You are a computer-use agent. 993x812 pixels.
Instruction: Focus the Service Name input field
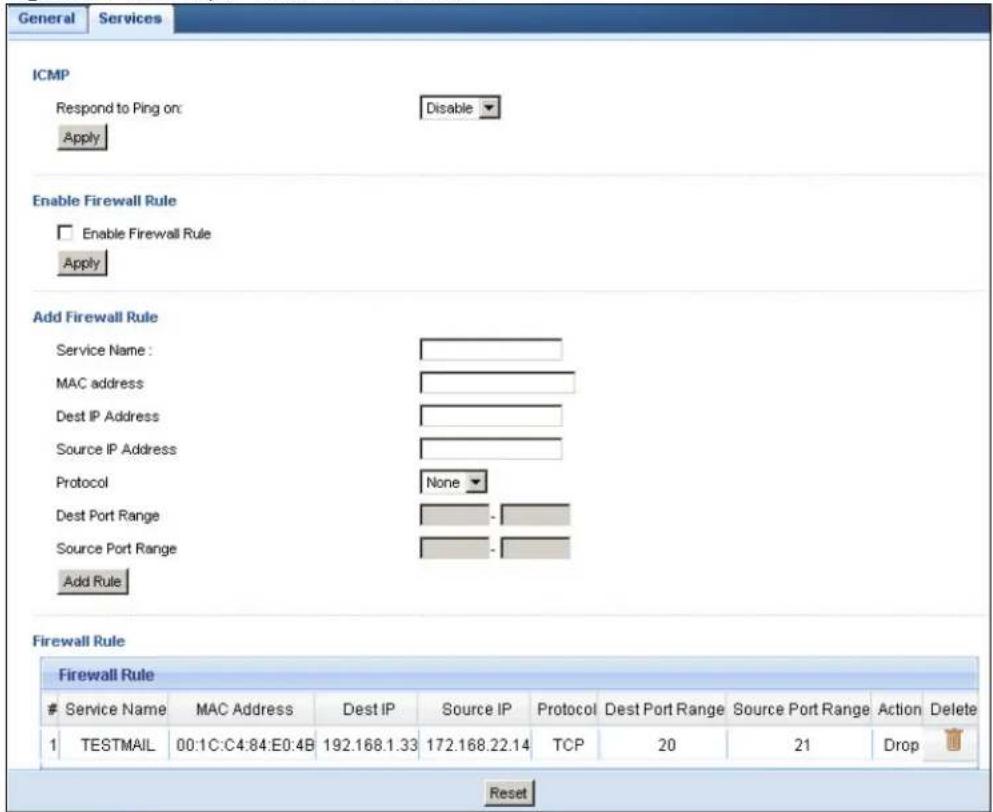(491, 350)
